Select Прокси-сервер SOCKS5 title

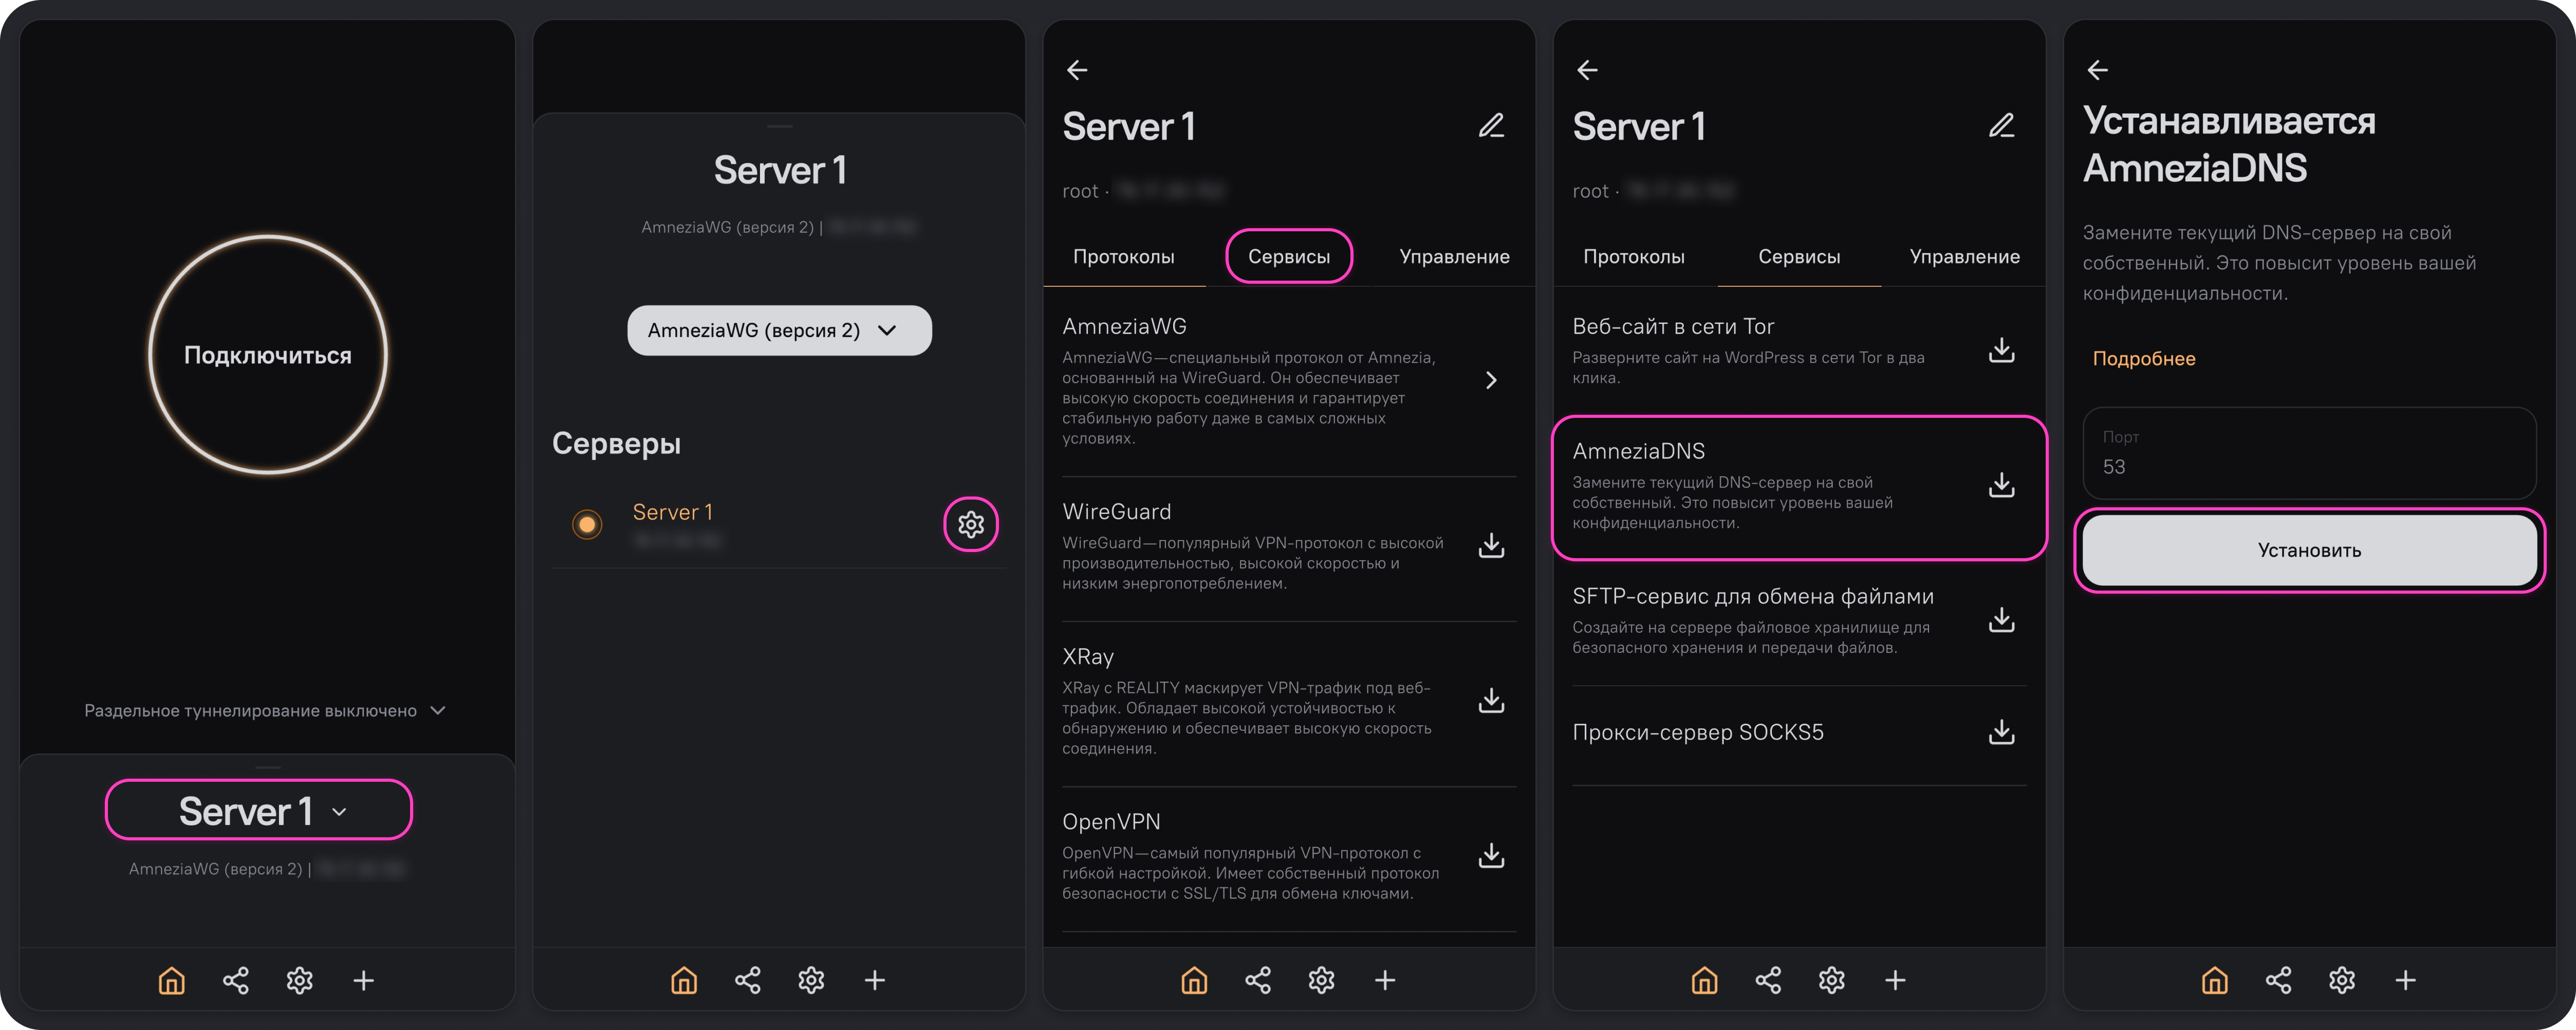[x=1698, y=732]
